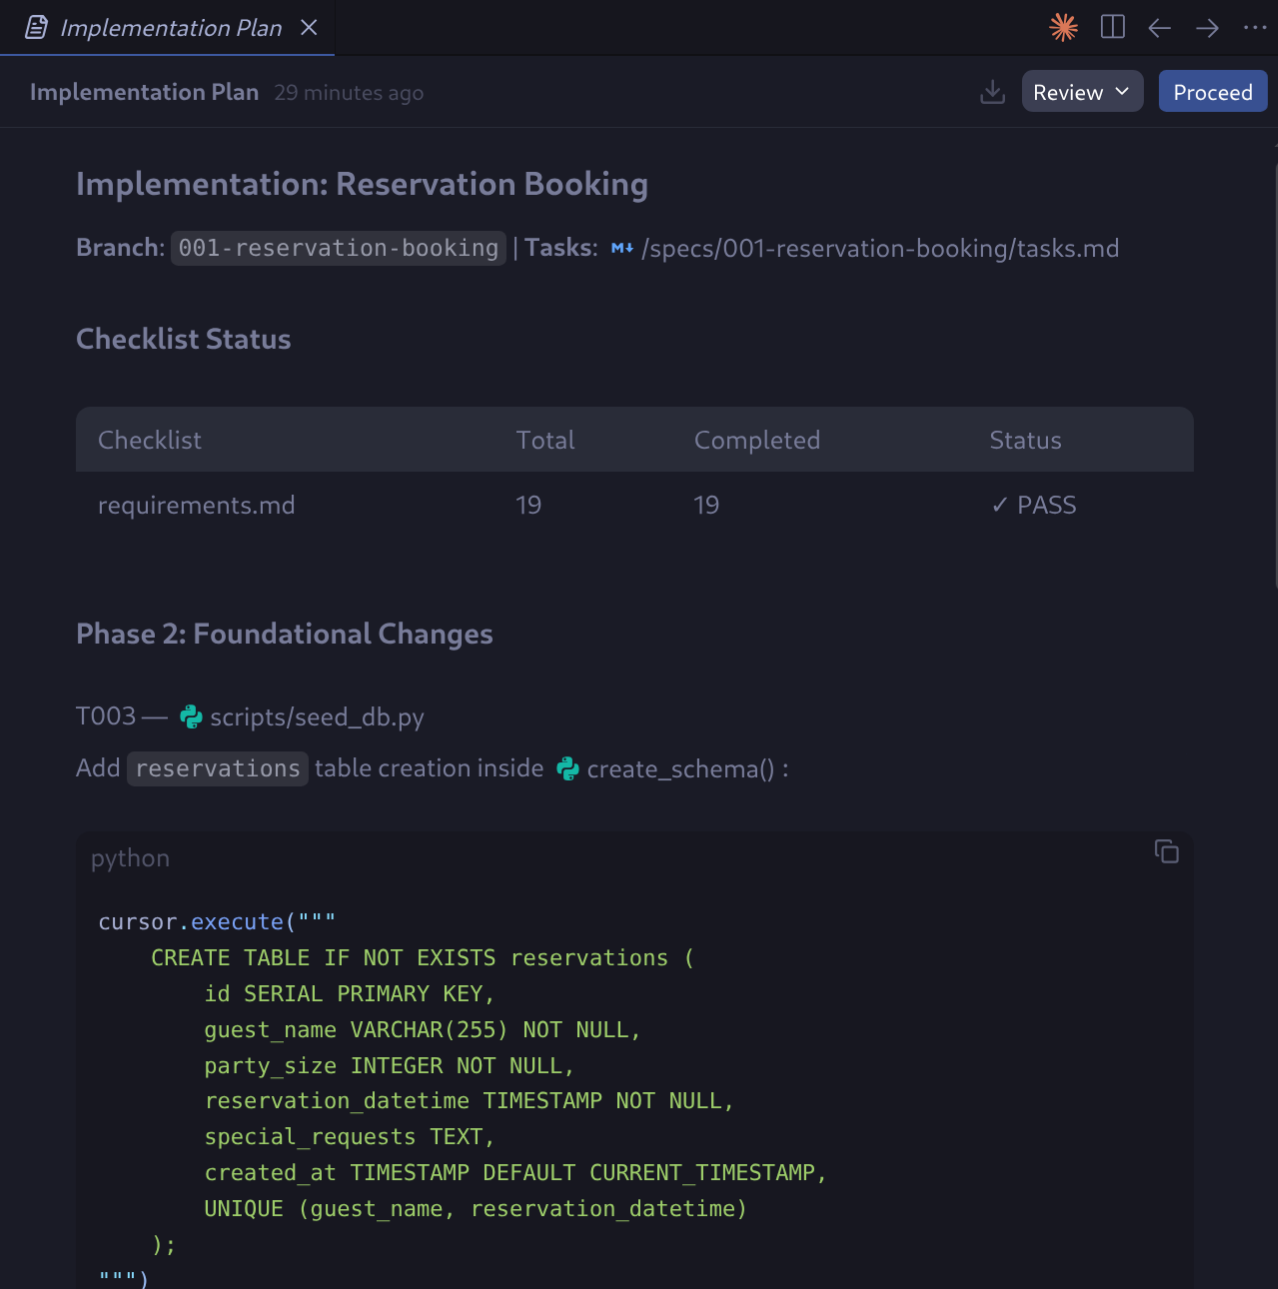Click the document icon in the tab

point(37,27)
